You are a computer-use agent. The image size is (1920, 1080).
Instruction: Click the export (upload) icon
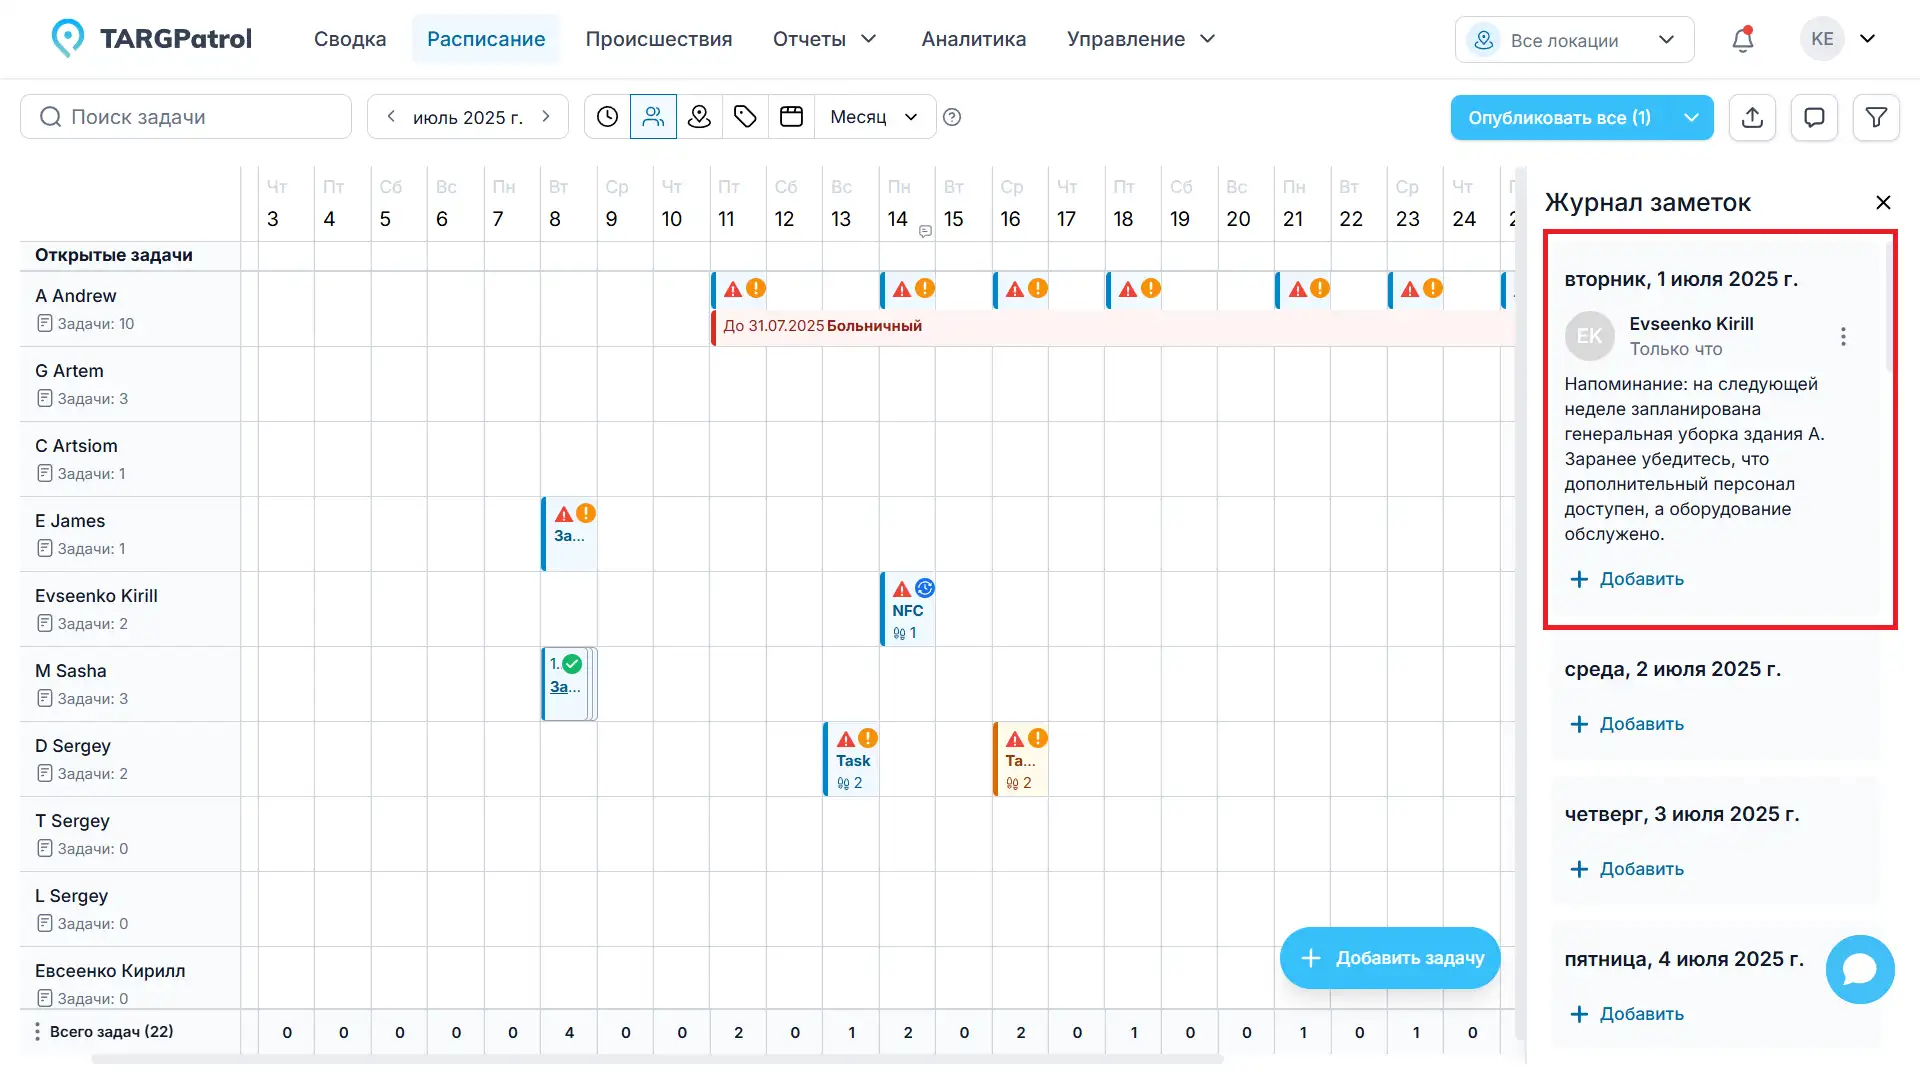[1752, 117]
